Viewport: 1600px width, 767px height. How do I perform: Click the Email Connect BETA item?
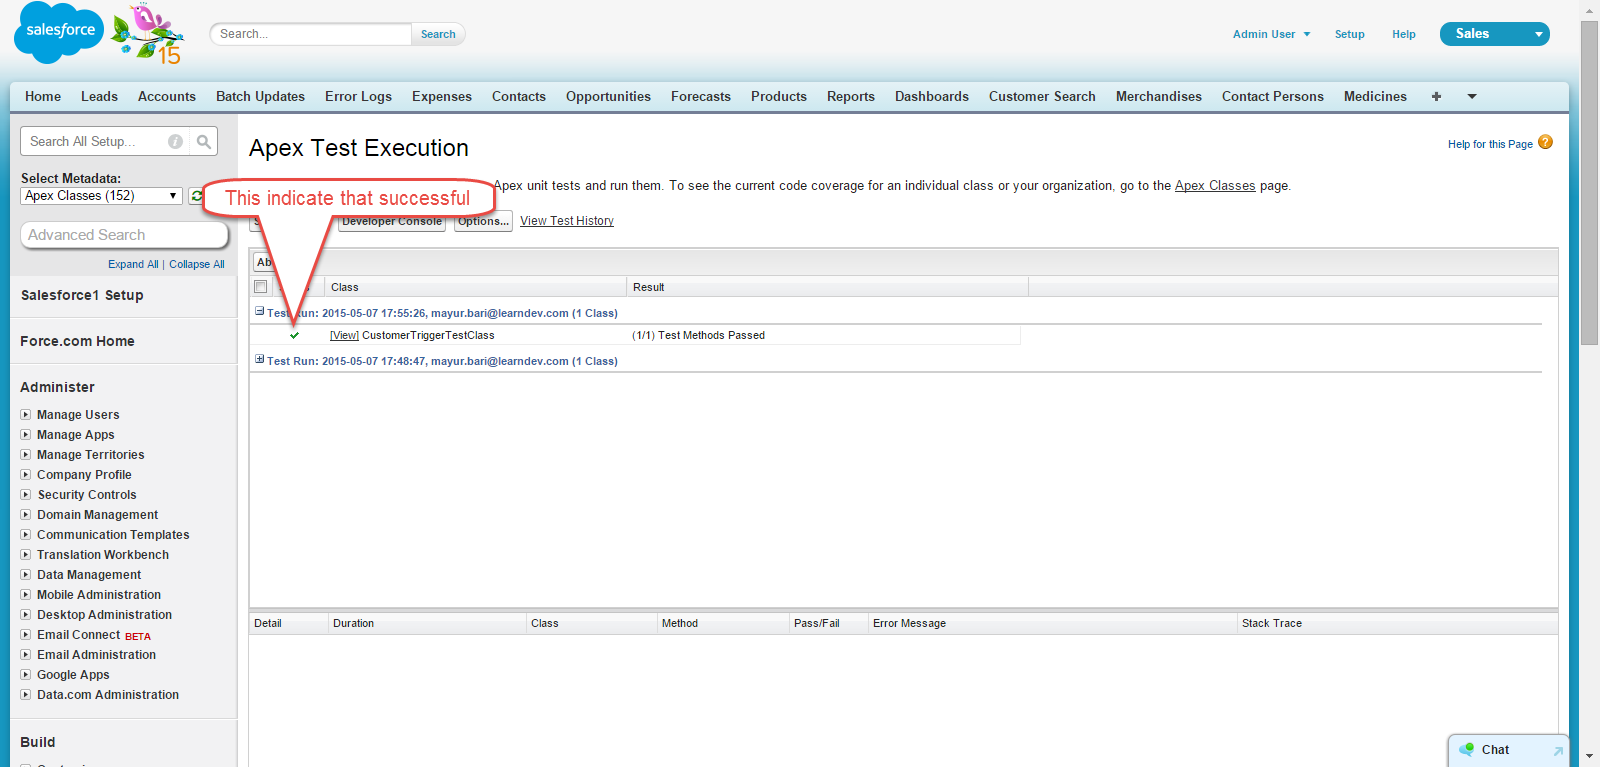point(94,635)
